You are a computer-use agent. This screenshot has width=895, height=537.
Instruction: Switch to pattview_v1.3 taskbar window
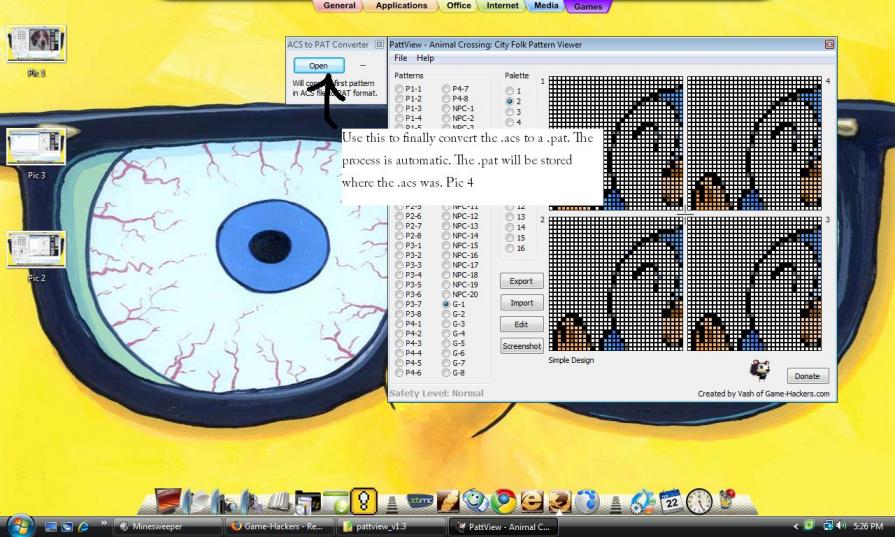click(391, 527)
